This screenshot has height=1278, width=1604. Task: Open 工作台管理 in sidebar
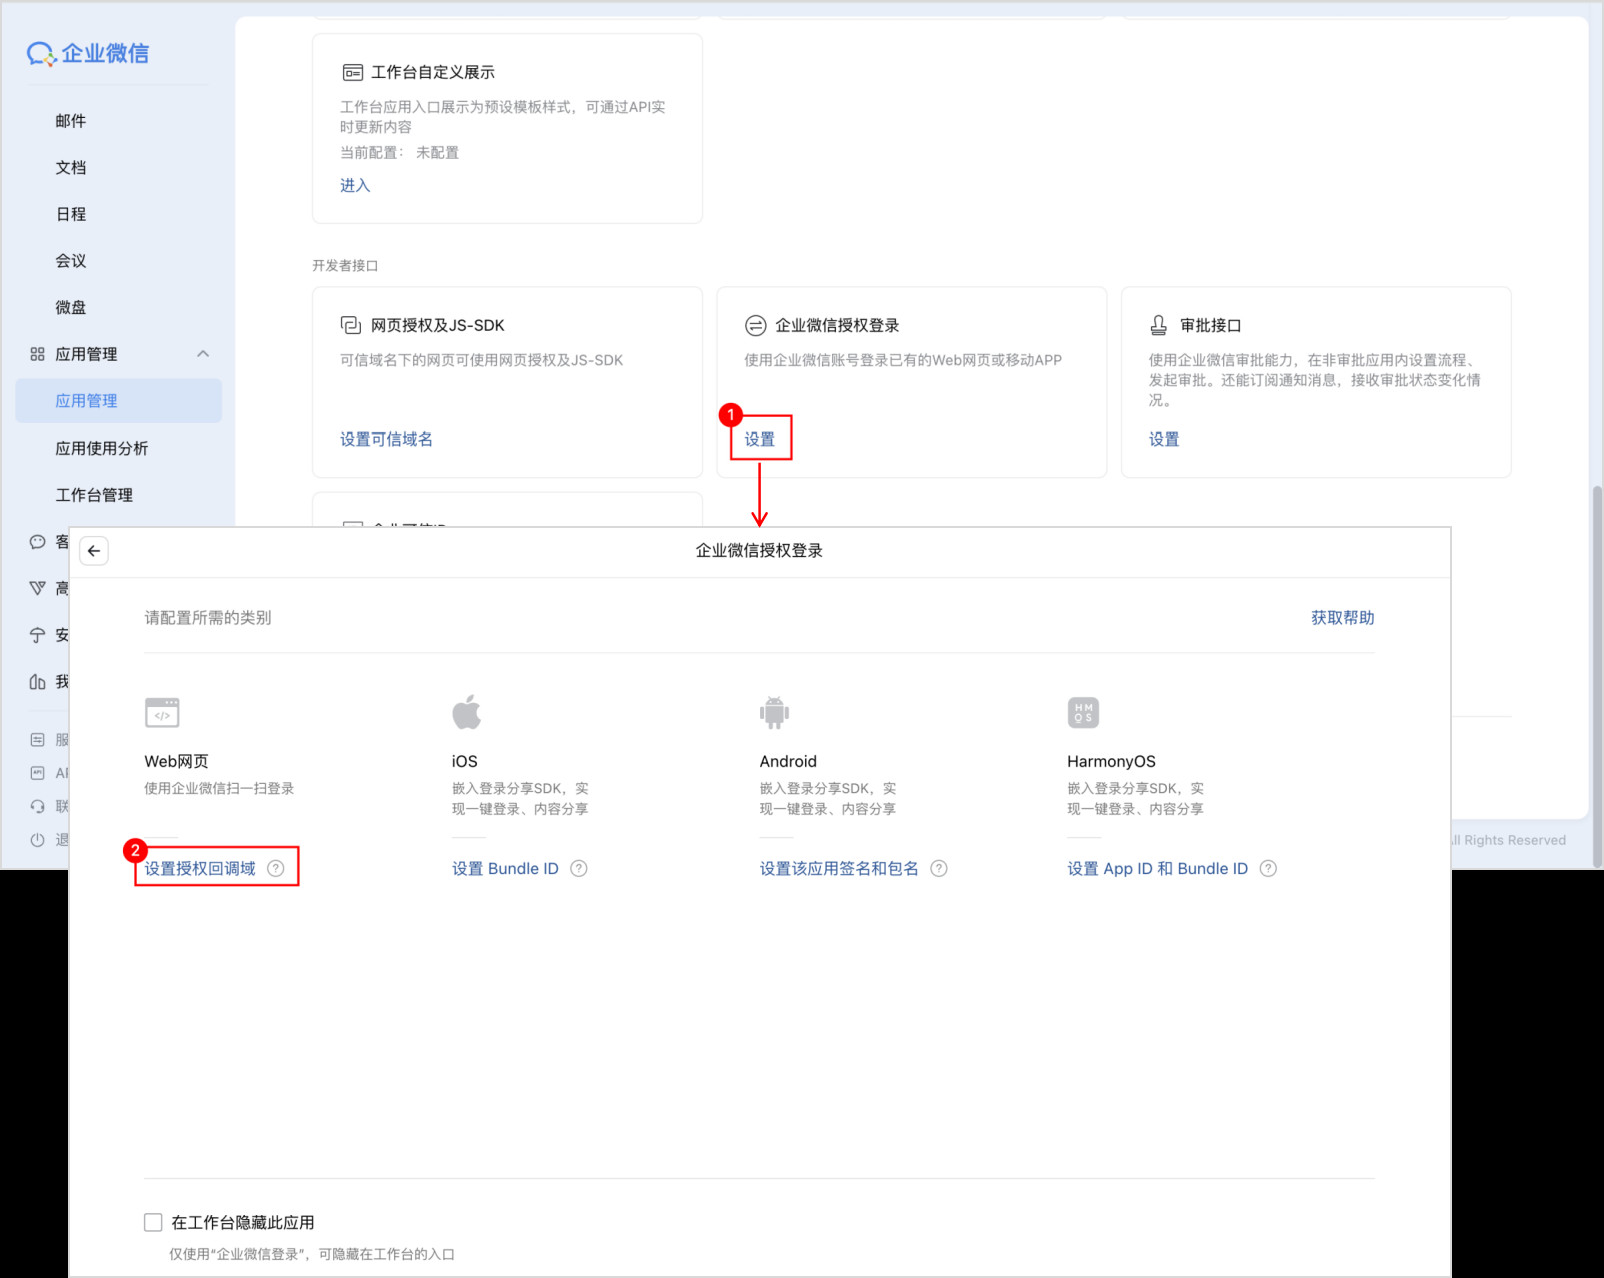coord(94,495)
